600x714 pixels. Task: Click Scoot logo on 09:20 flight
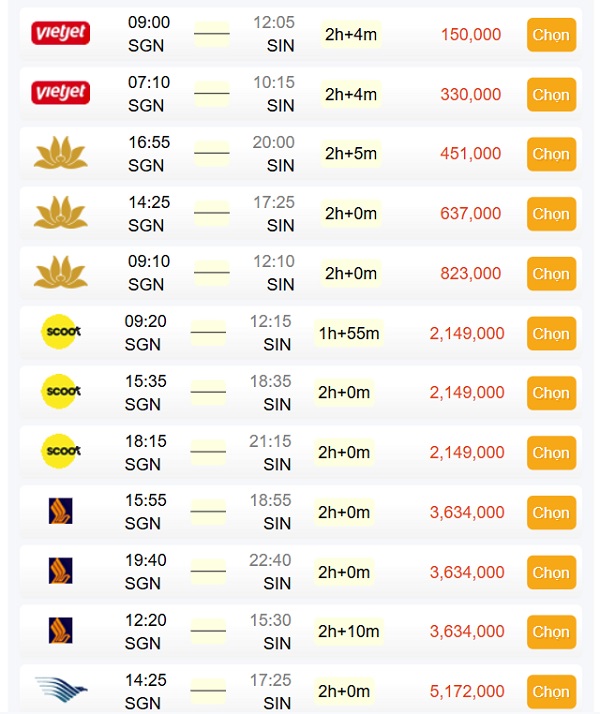point(61,332)
